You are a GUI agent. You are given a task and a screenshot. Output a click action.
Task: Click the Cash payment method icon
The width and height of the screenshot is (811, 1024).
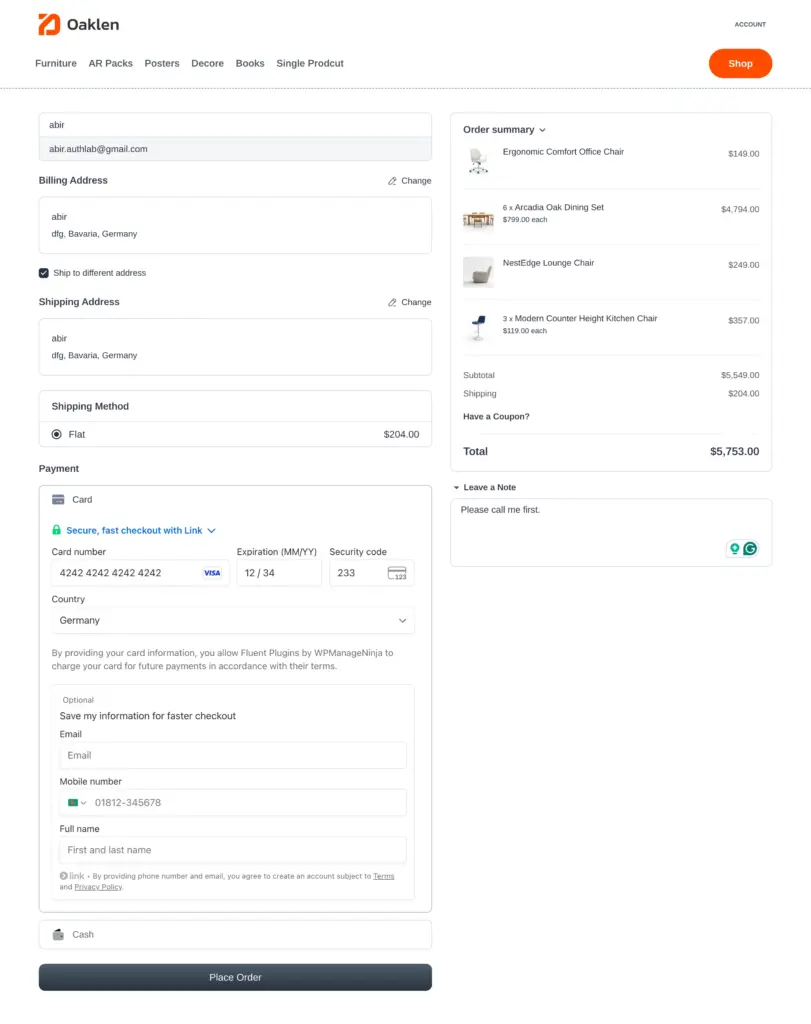58,934
